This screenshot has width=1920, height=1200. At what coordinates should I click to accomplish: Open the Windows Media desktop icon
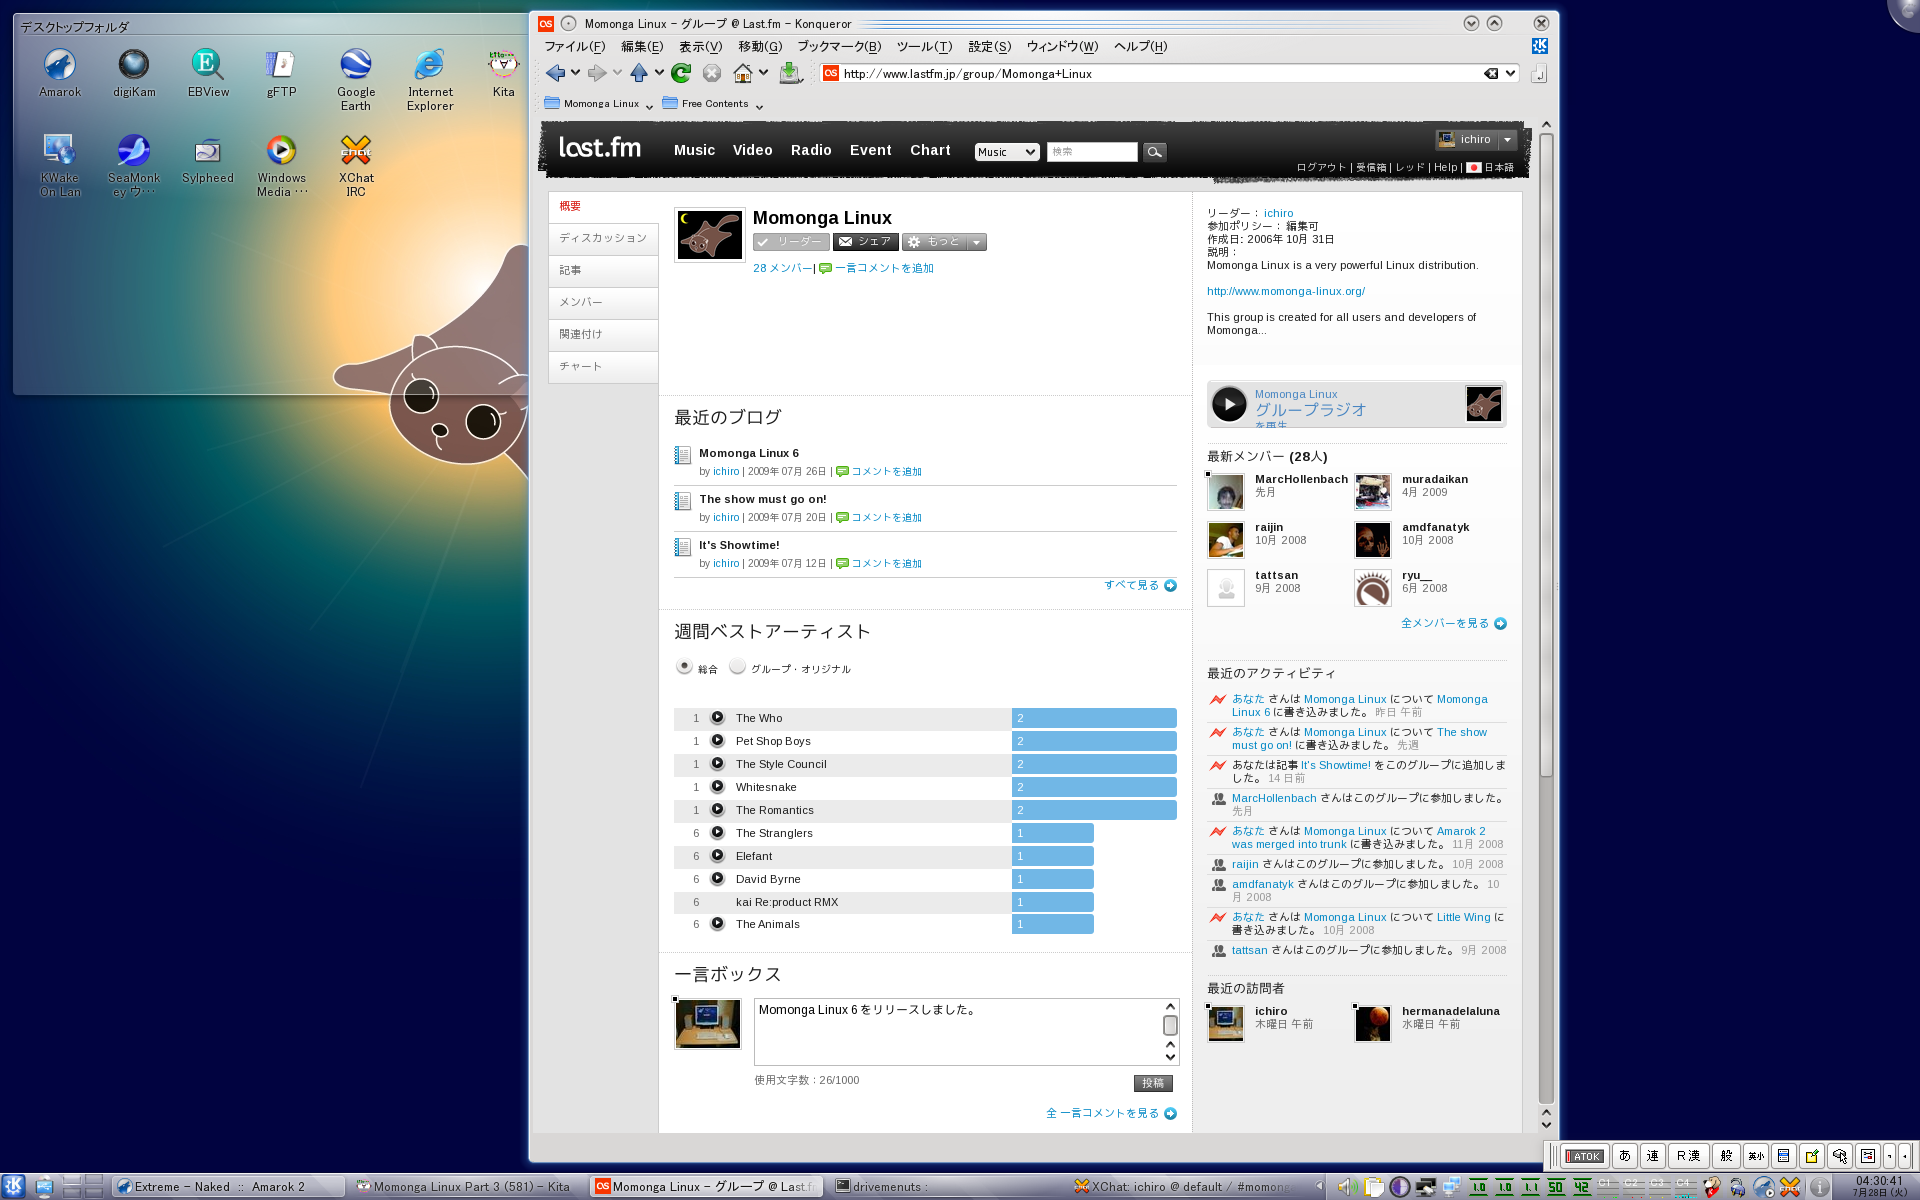pos(282,165)
